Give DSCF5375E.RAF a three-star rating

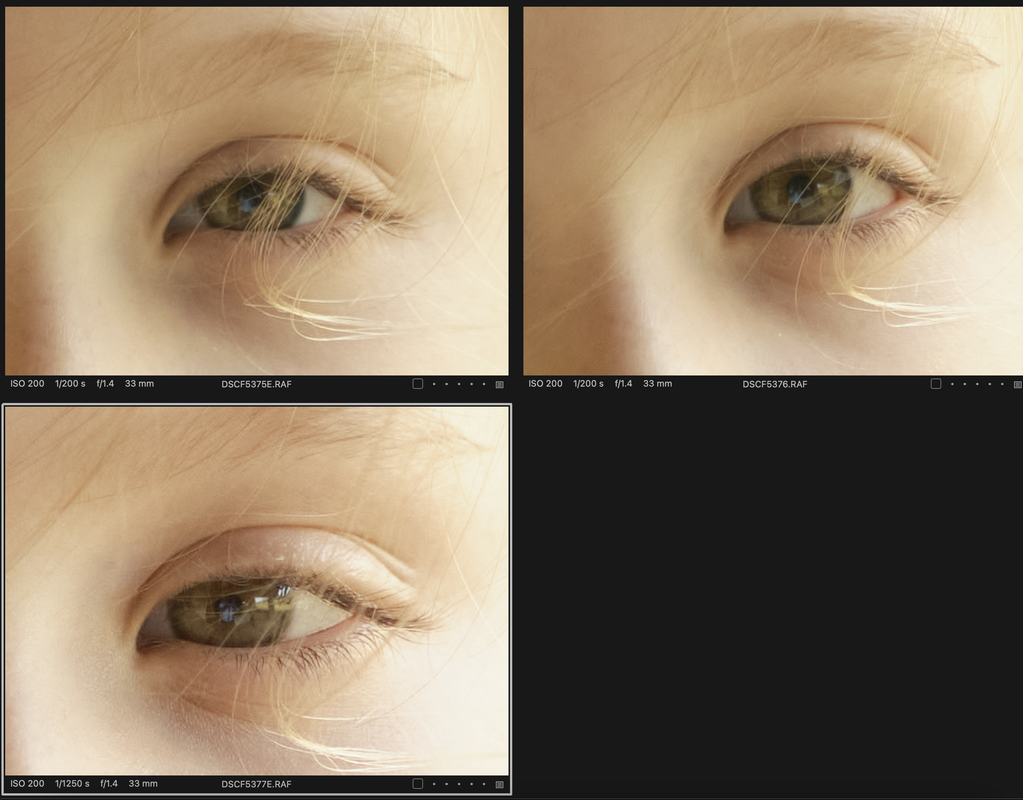tap(459, 384)
